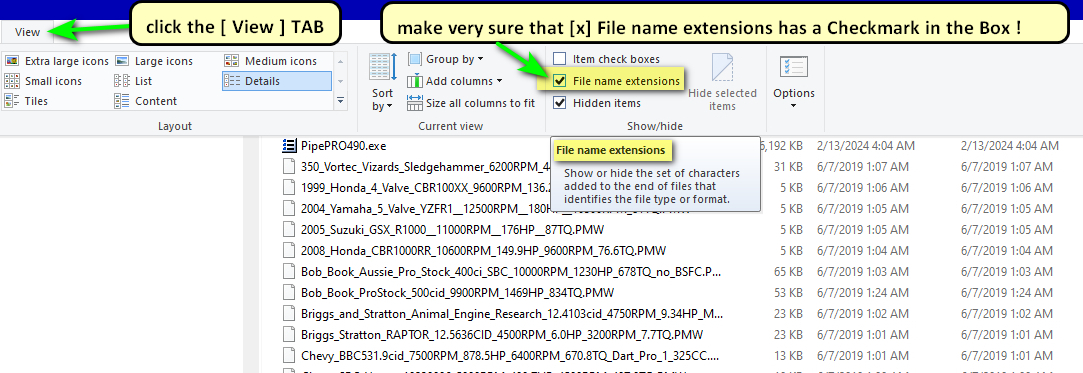Click Hide selected items button
Viewport: 1083px width, 373px height.
pyautogui.click(x=722, y=83)
